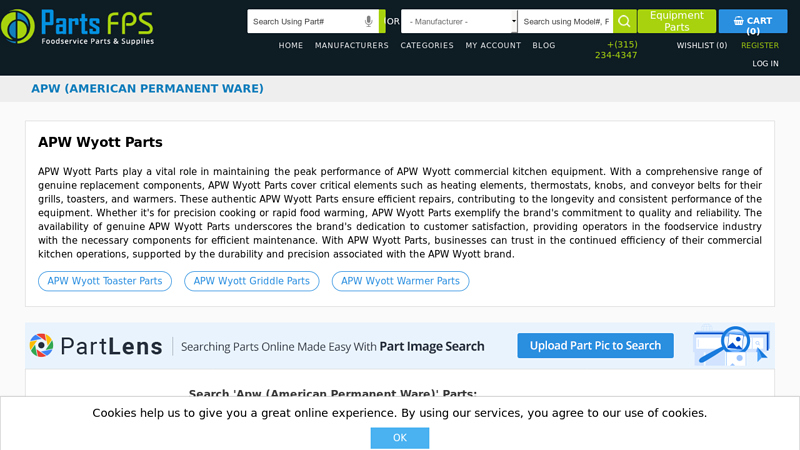
Task: Click APW (American Permanent Ware) breadcrumb heading
Action: point(147,89)
